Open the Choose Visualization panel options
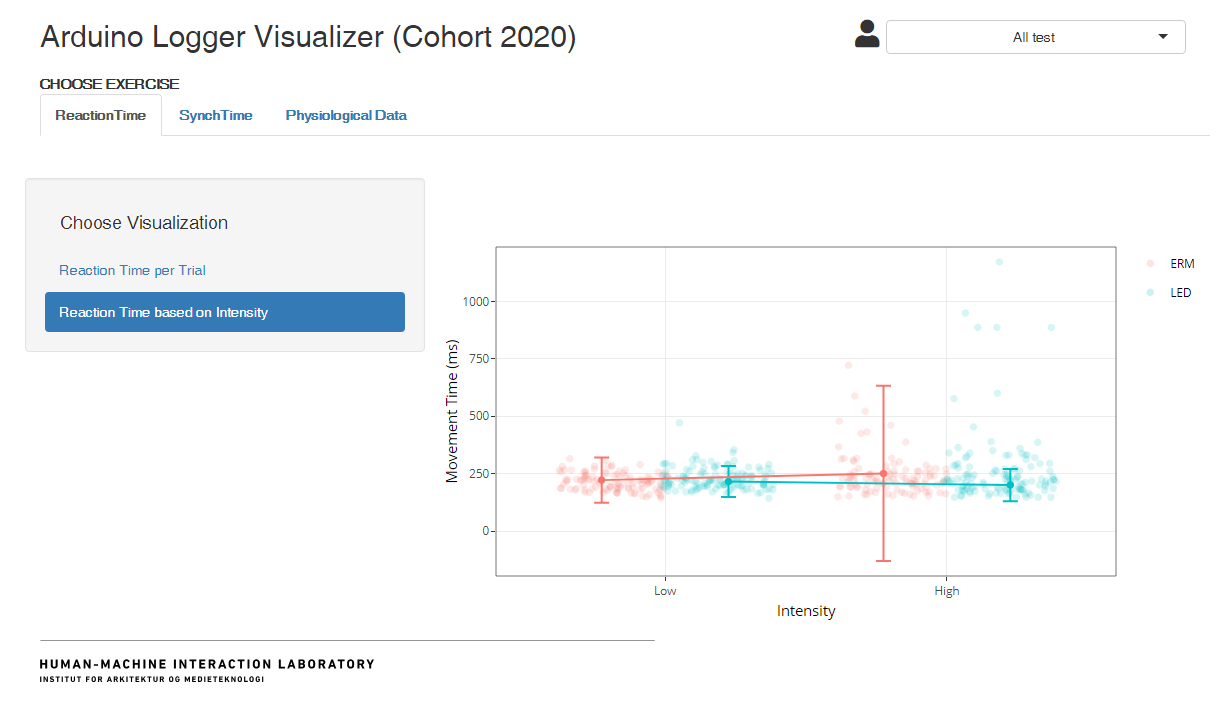 144,222
